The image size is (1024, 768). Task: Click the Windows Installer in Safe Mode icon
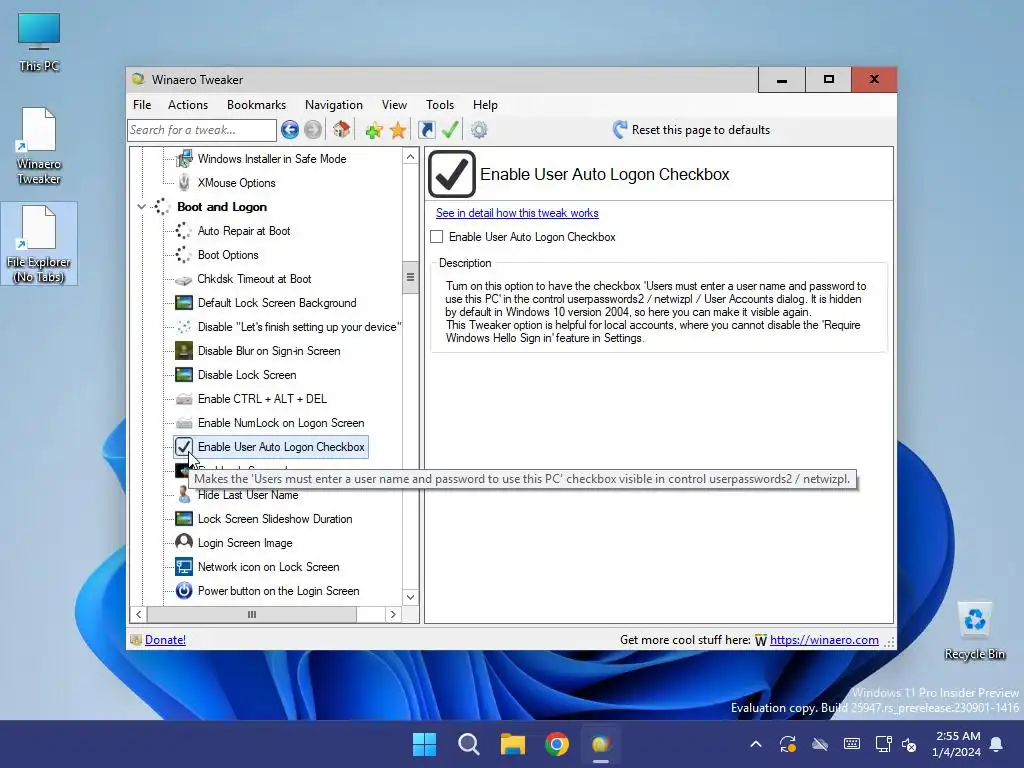pyautogui.click(x=184, y=159)
